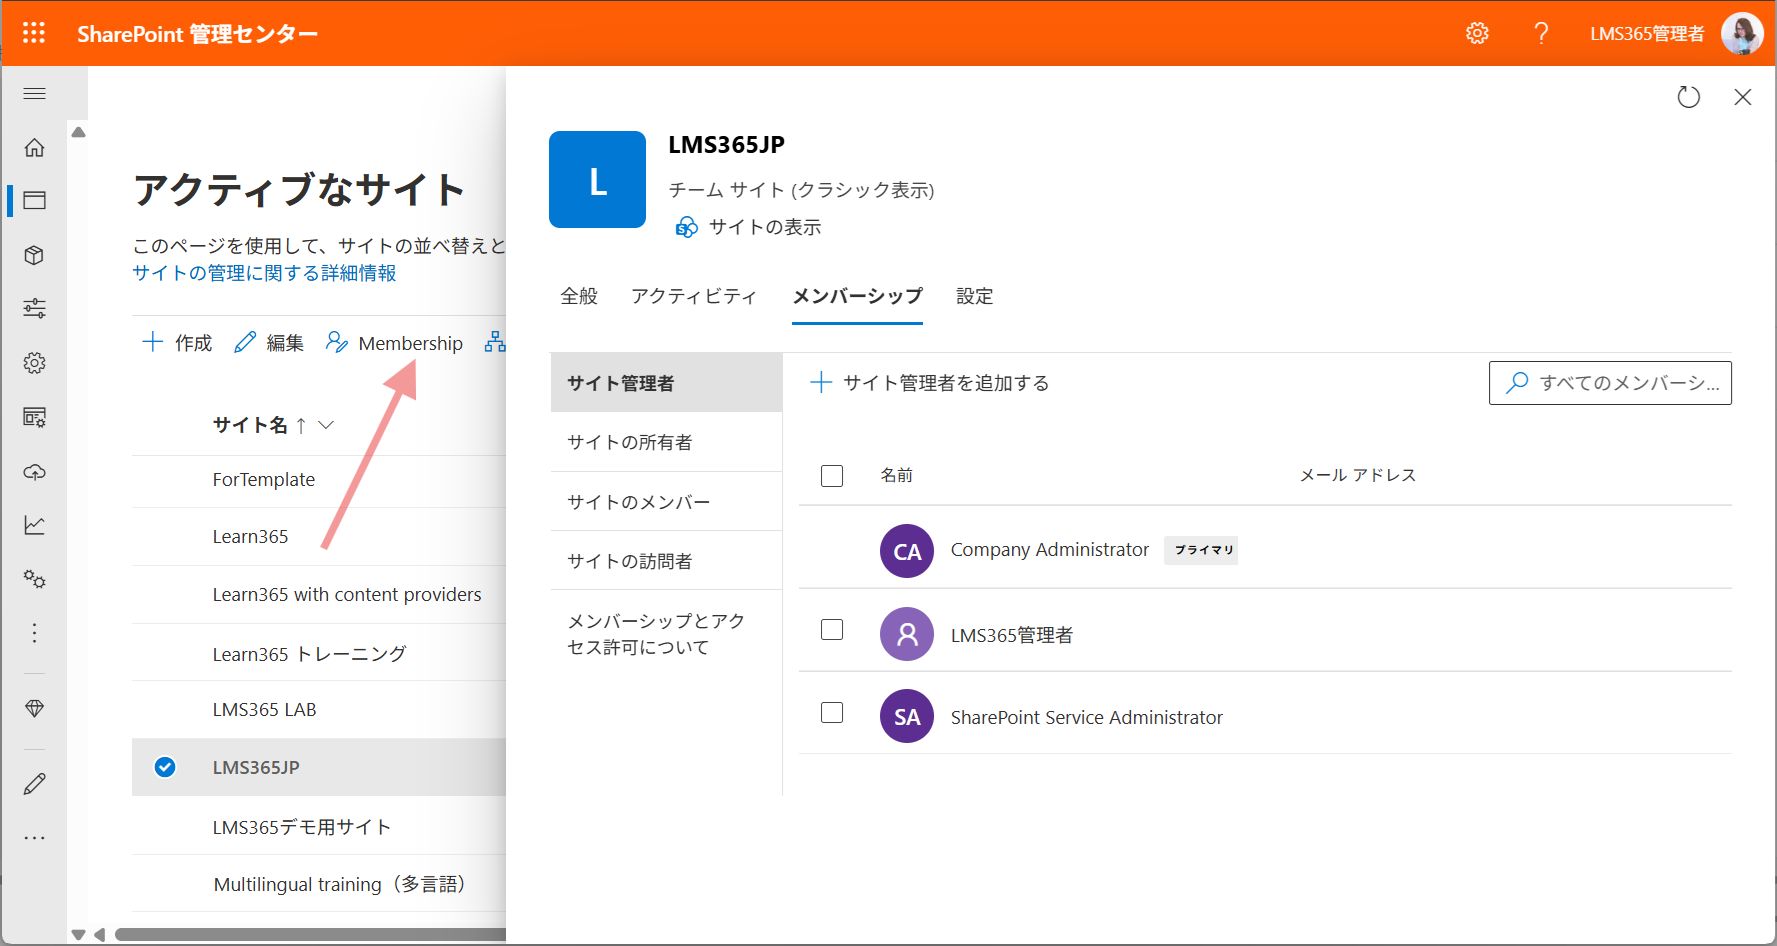Select the サイト管理者 membership category

(666, 383)
